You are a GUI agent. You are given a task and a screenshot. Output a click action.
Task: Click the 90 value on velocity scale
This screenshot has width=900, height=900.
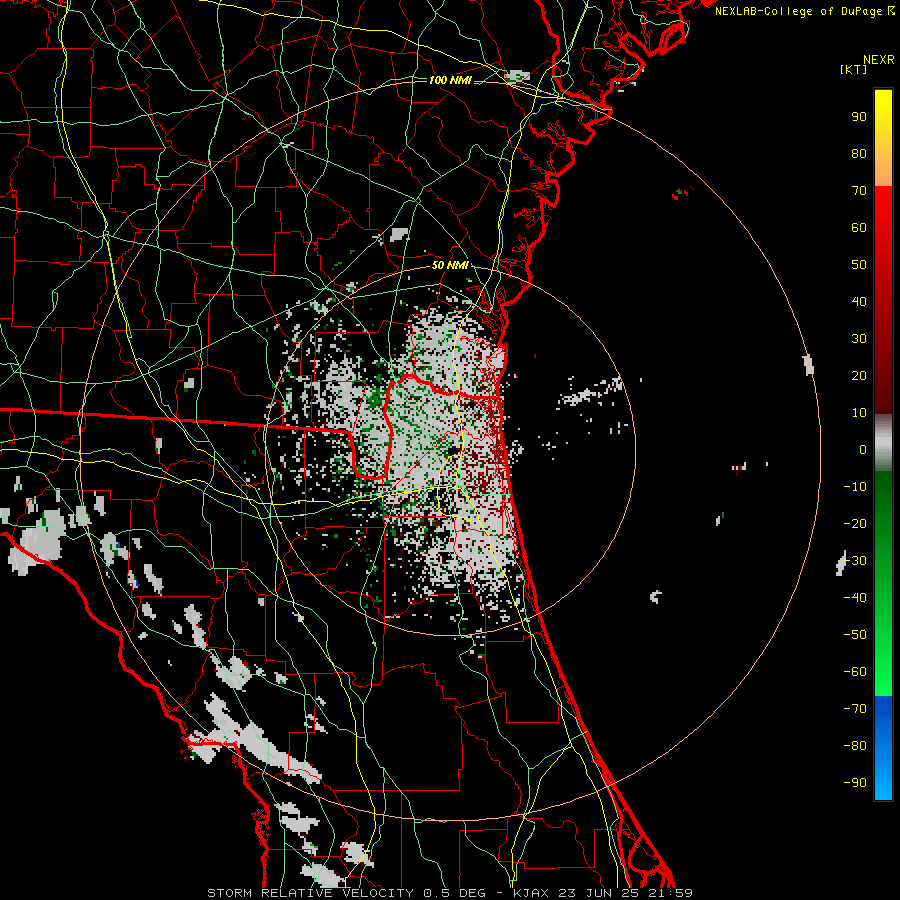[x=859, y=117]
